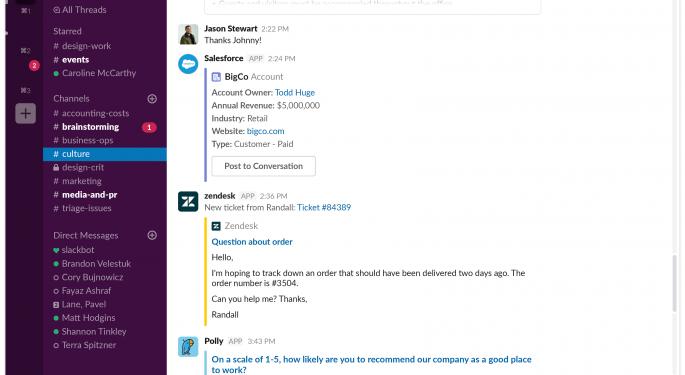
Task: Click the Polly app parrot avatar
Action: pyautogui.click(x=188, y=347)
